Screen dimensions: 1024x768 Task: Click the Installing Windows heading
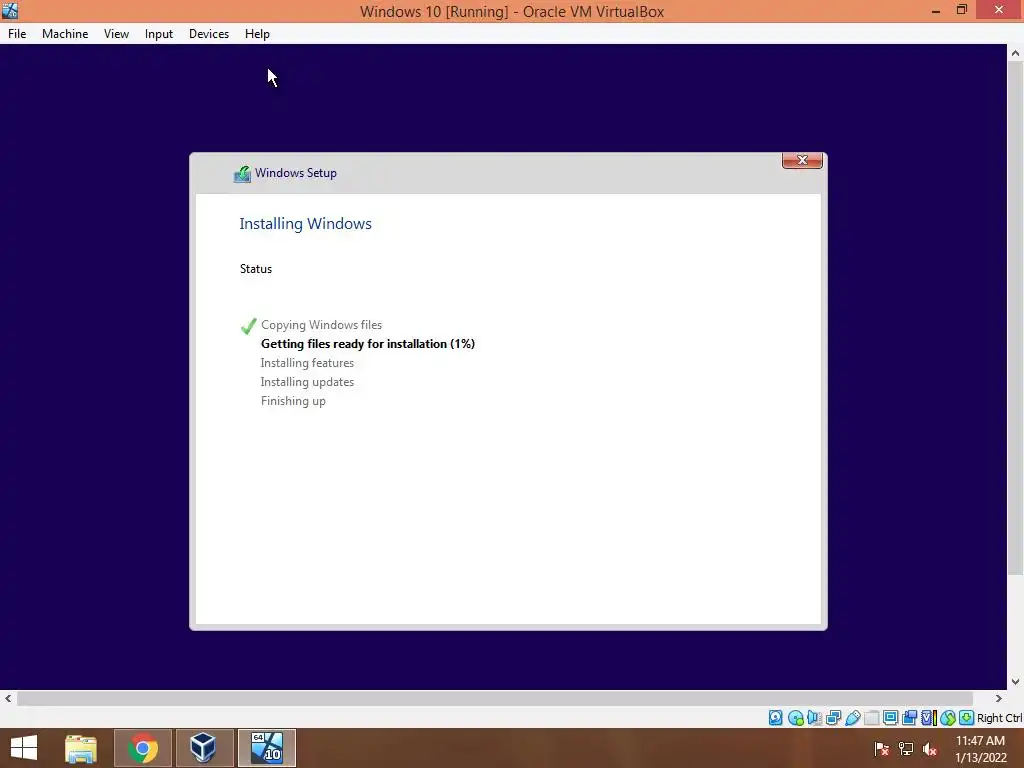(305, 223)
